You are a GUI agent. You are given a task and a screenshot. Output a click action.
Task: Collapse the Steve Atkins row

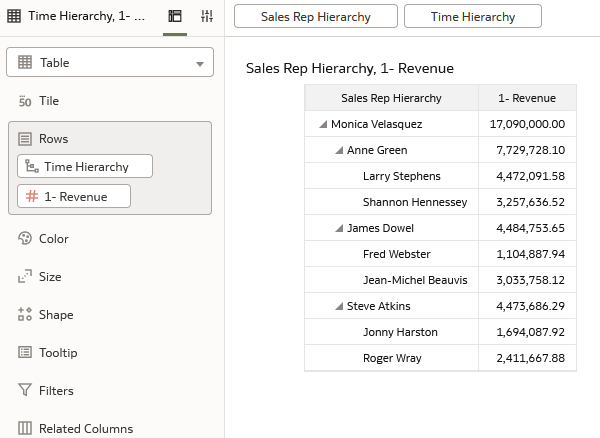tap(339, 307)
